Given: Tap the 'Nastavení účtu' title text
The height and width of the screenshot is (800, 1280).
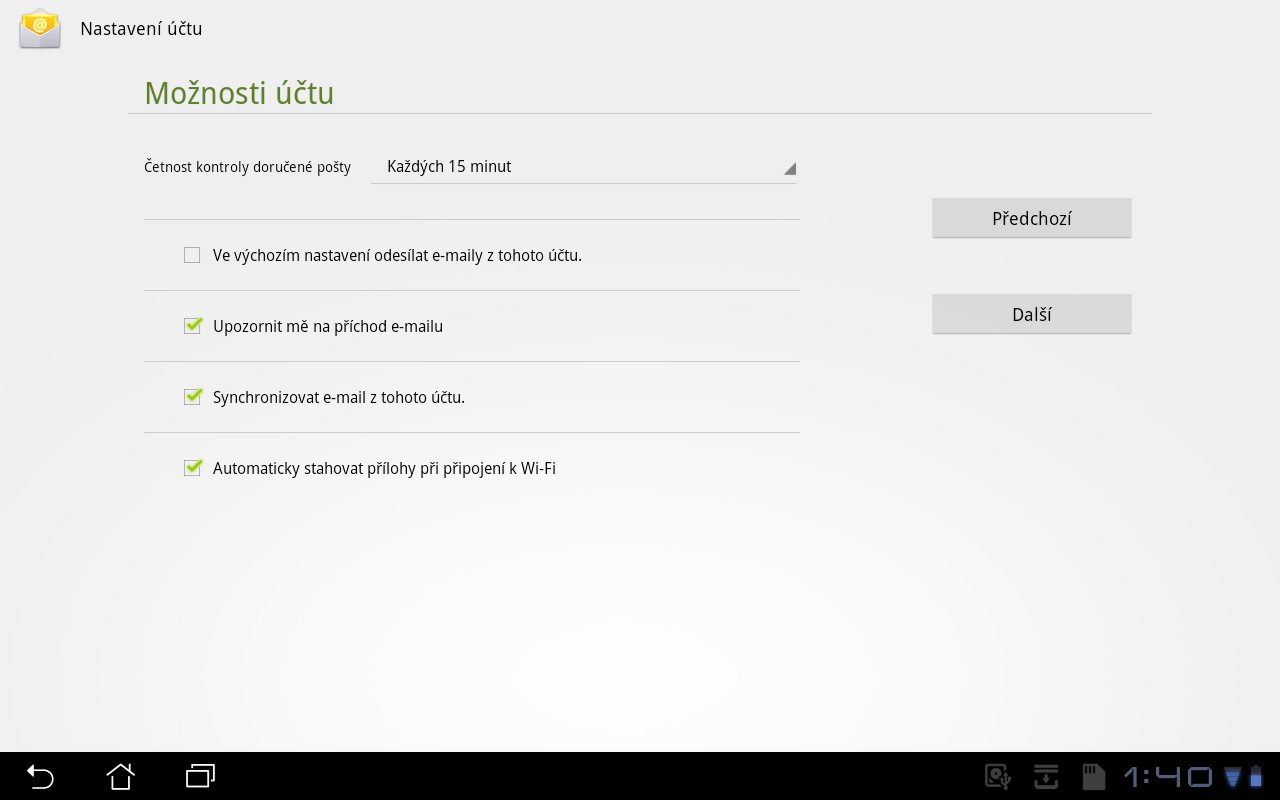Looking at the screenshot, I should point(141,29).
